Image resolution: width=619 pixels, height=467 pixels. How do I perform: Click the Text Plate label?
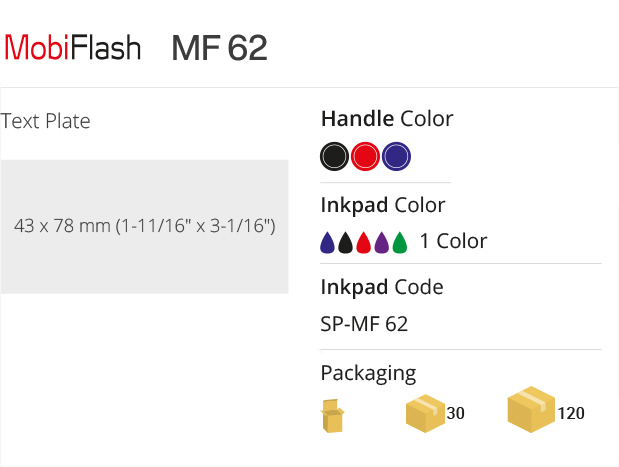click(45, 121)
